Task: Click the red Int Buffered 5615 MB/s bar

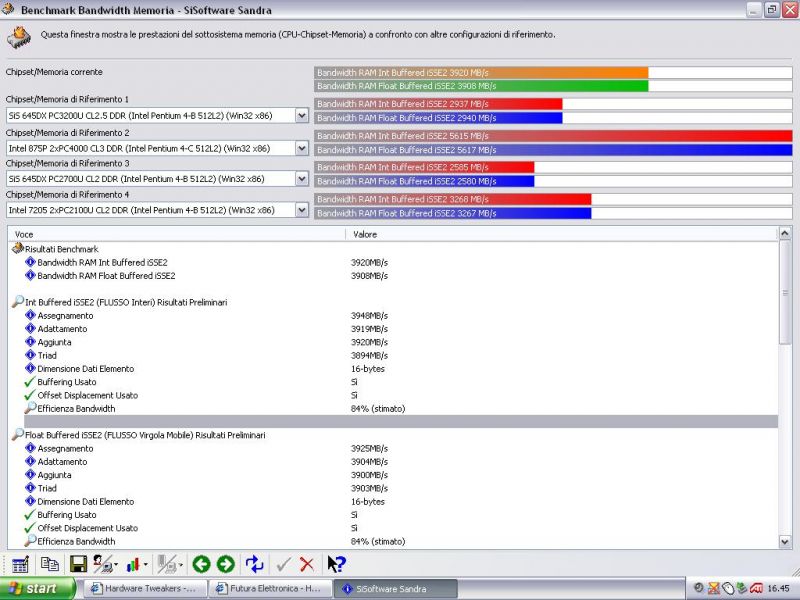Action: point(553,136)
